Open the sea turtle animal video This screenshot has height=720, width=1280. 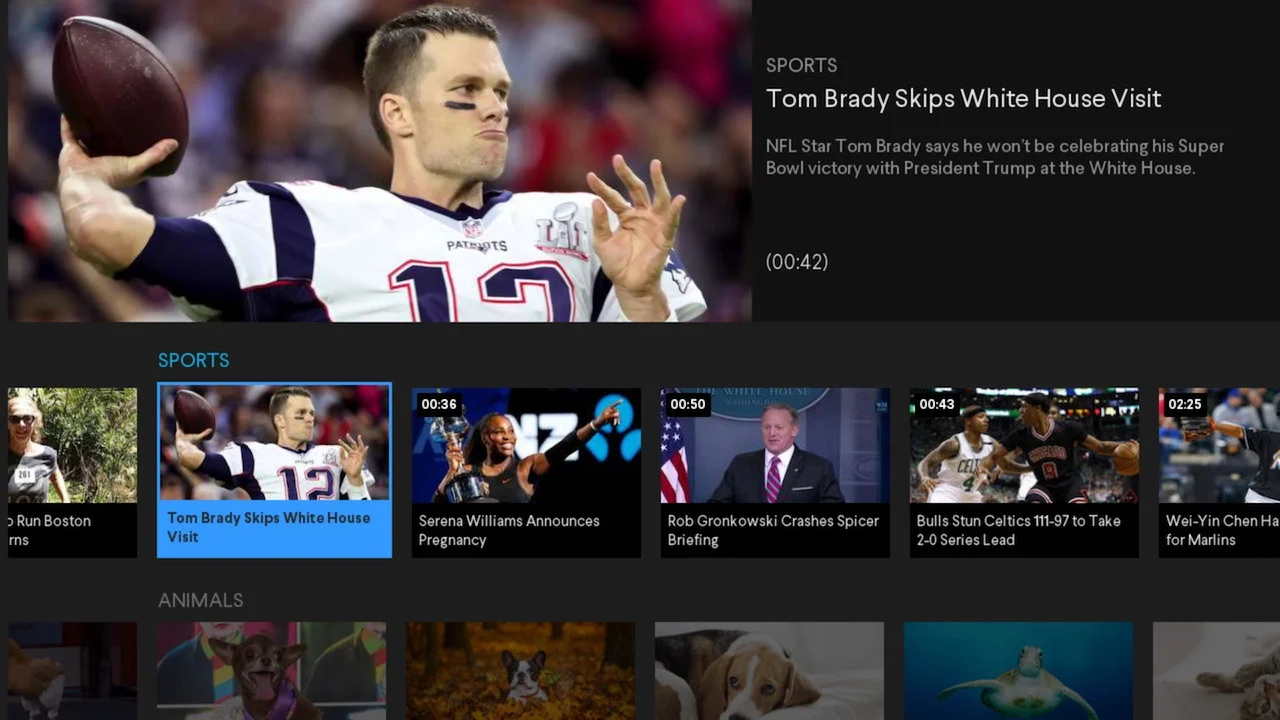pos(1018,671)
